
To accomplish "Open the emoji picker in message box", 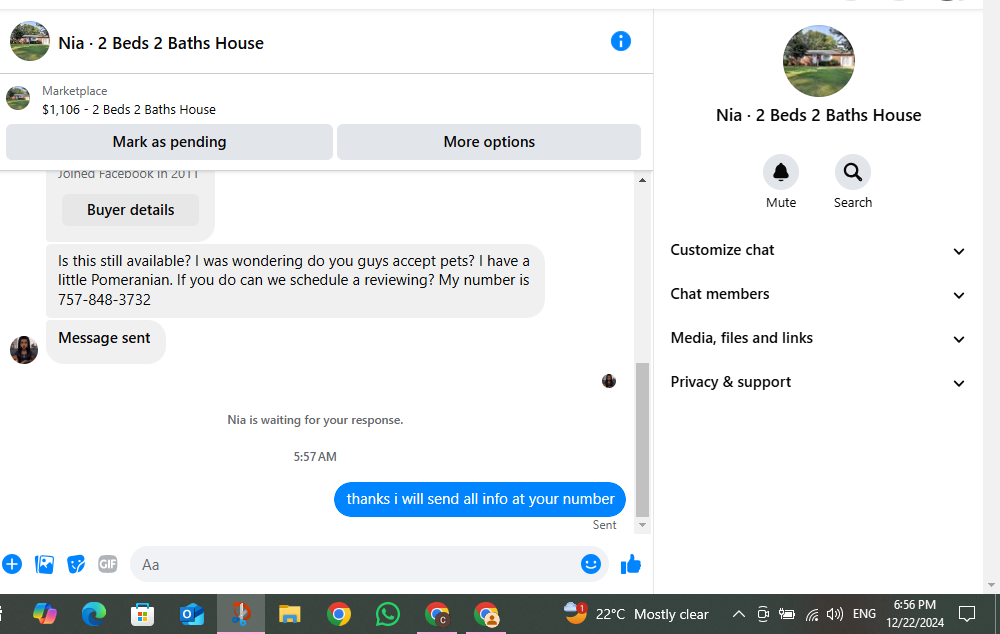I will tap(591, 564).
